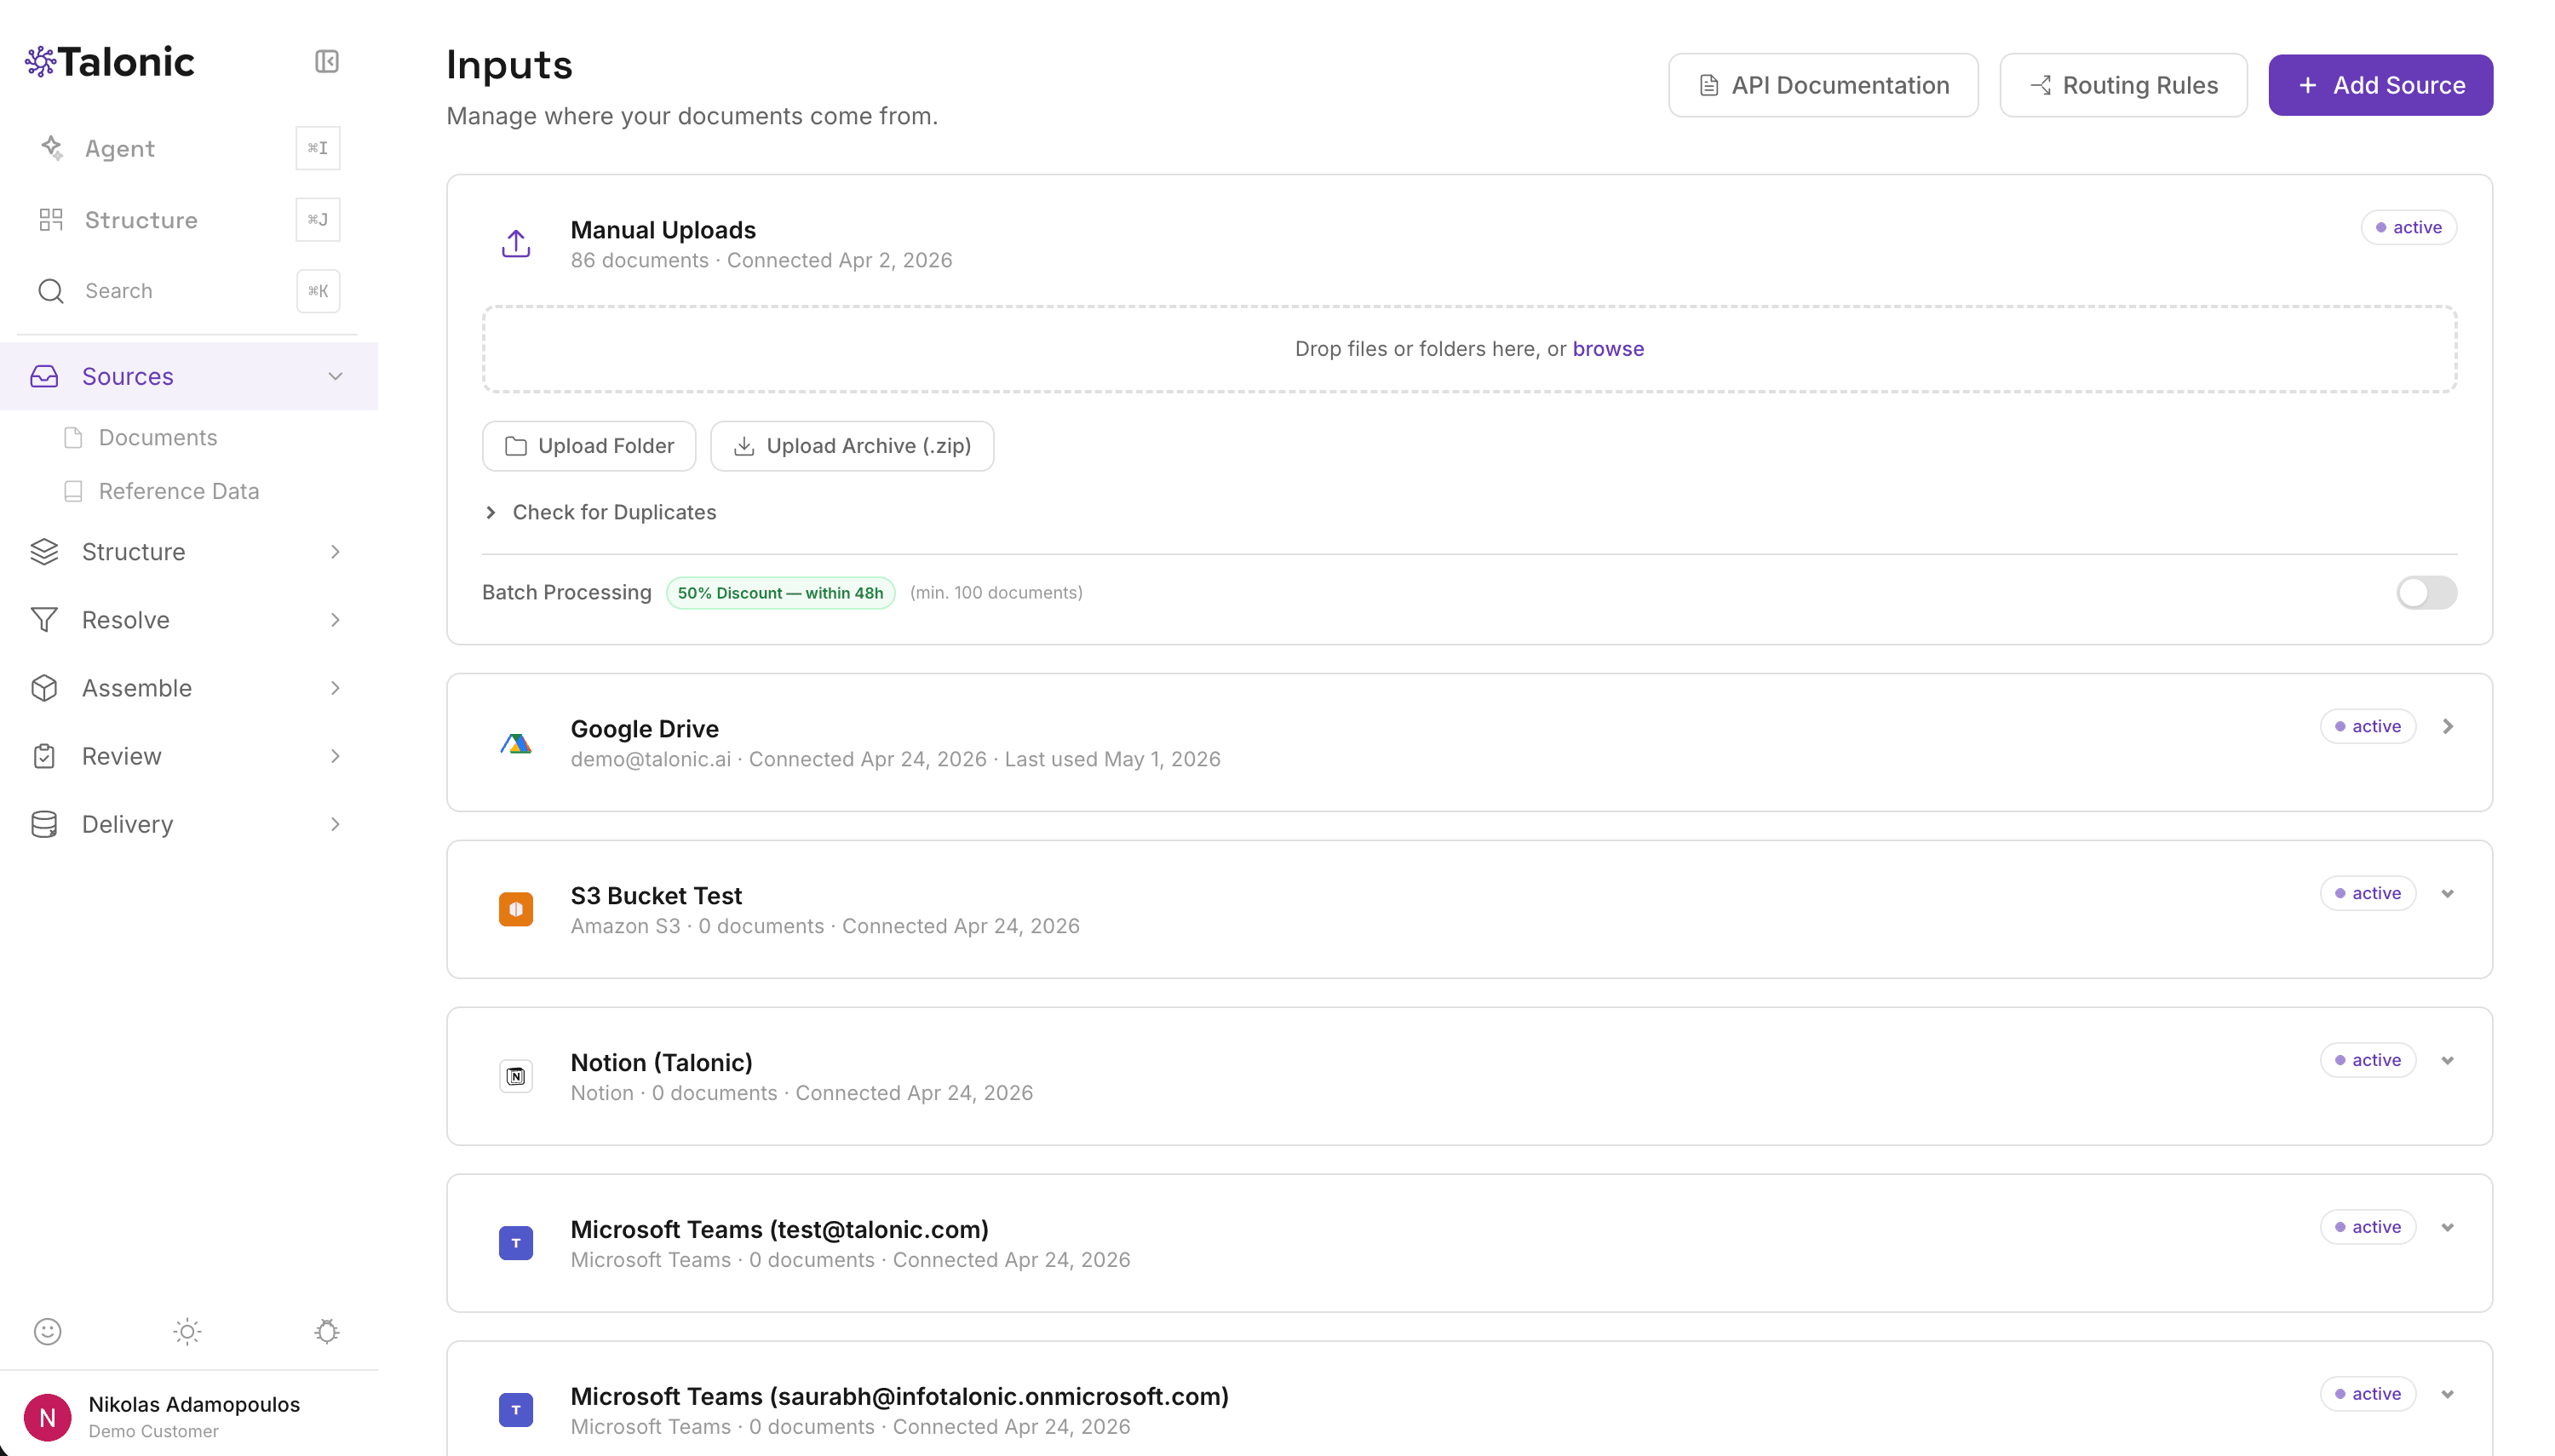Click the Sources inbox icon

coord(44,377)
